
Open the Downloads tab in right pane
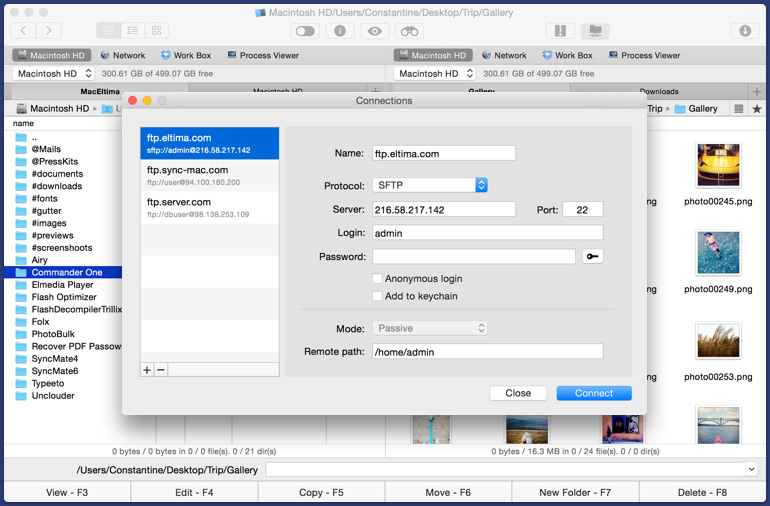point(659,91)
